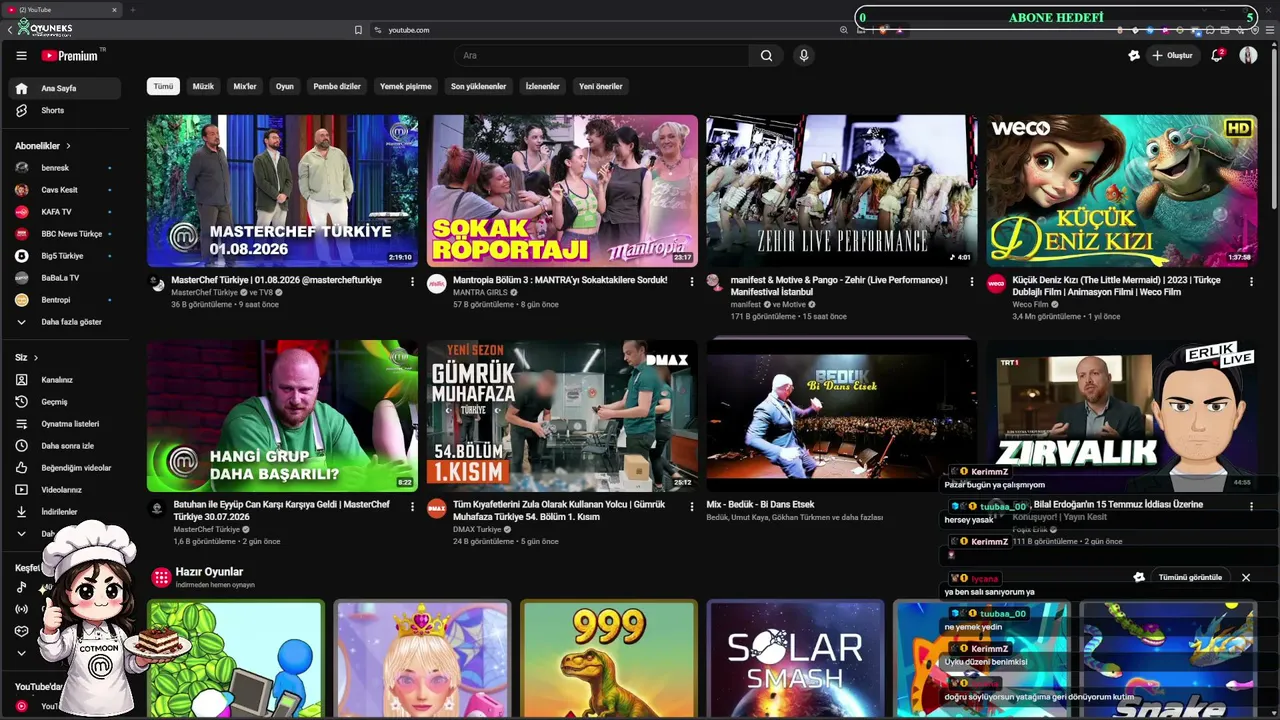
Task: Open the three-dot menu for Küçük Deniz Kızı
Action: coord(1251,282)
